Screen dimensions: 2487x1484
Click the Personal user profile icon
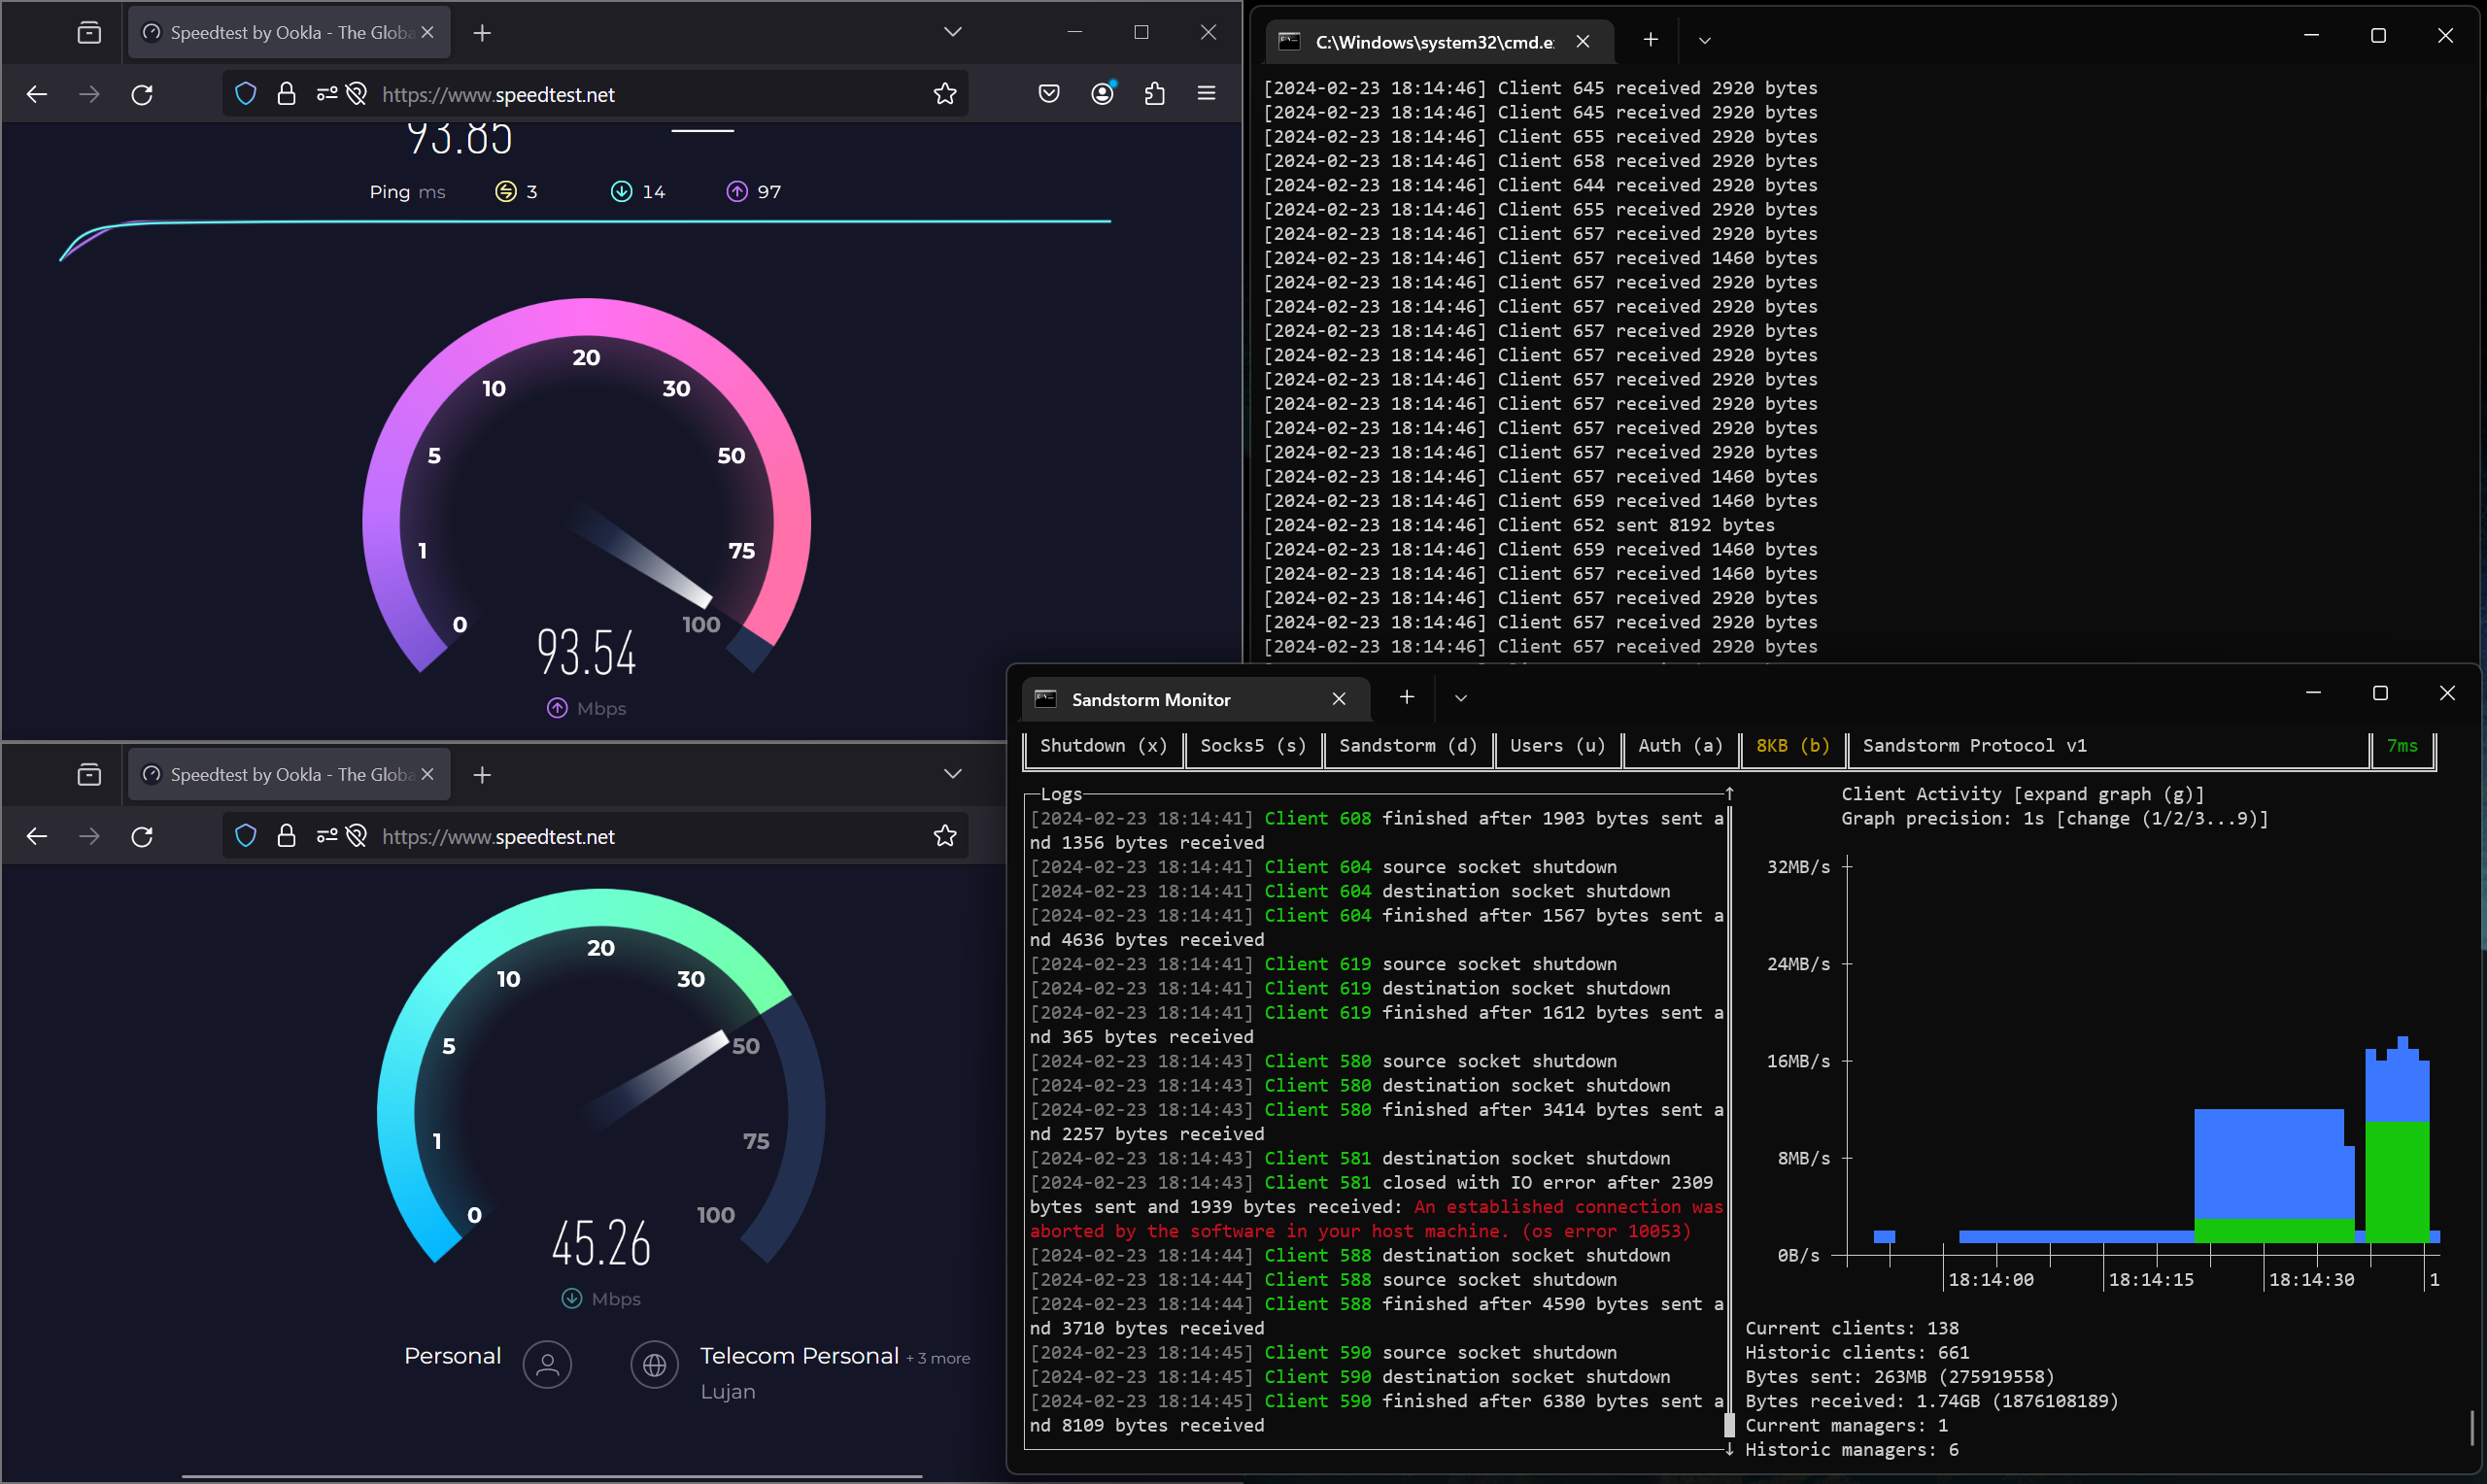point(547,1365)
